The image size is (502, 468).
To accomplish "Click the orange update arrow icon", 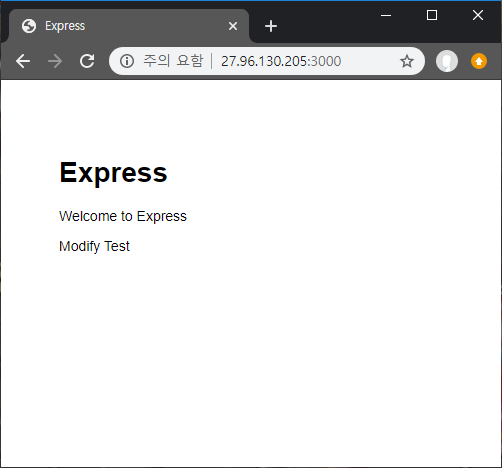I will [x=479, y=61].
